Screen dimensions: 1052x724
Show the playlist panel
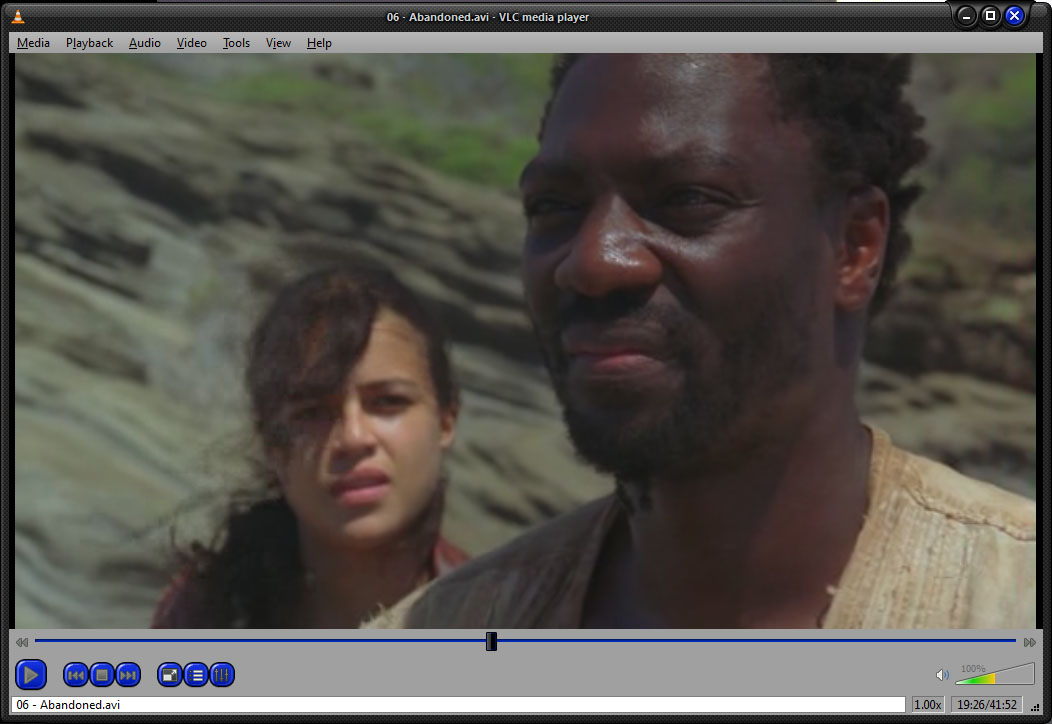tap(196, 674)
